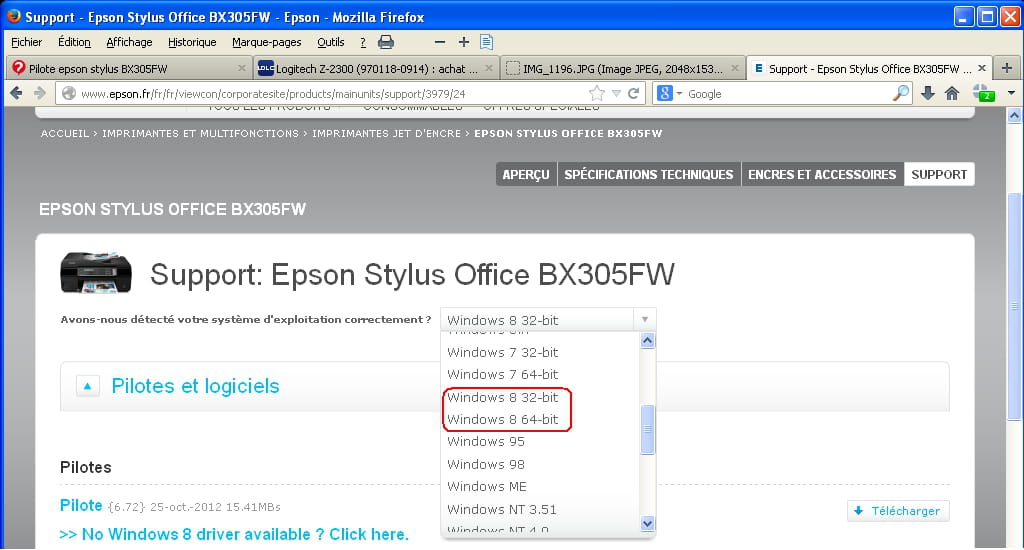Click IMPRIMANTES JET D'ENCRE breadcrumb
This screenshot has height=550, width=1024.
click(x=387, y=133)
